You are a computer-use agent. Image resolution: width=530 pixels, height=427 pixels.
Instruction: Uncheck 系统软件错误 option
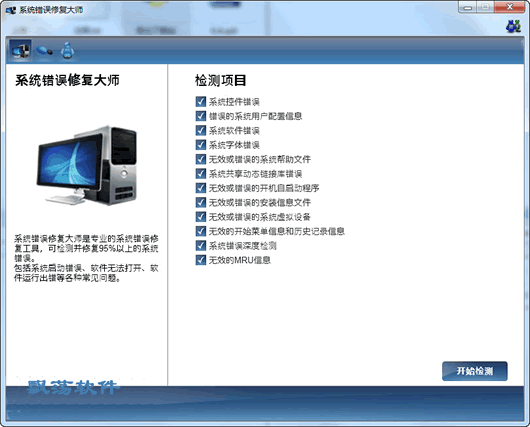201,130
